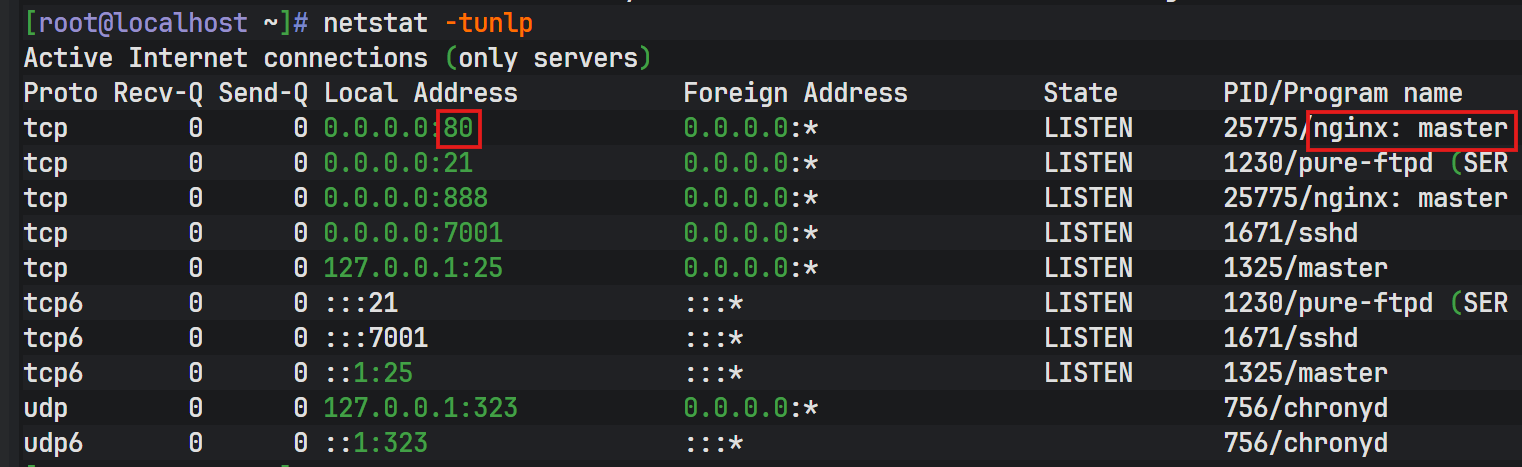Click the ::1:25 tcp6 local address
The height and width of the screenshot is (467, 1522).
[368, 373]
